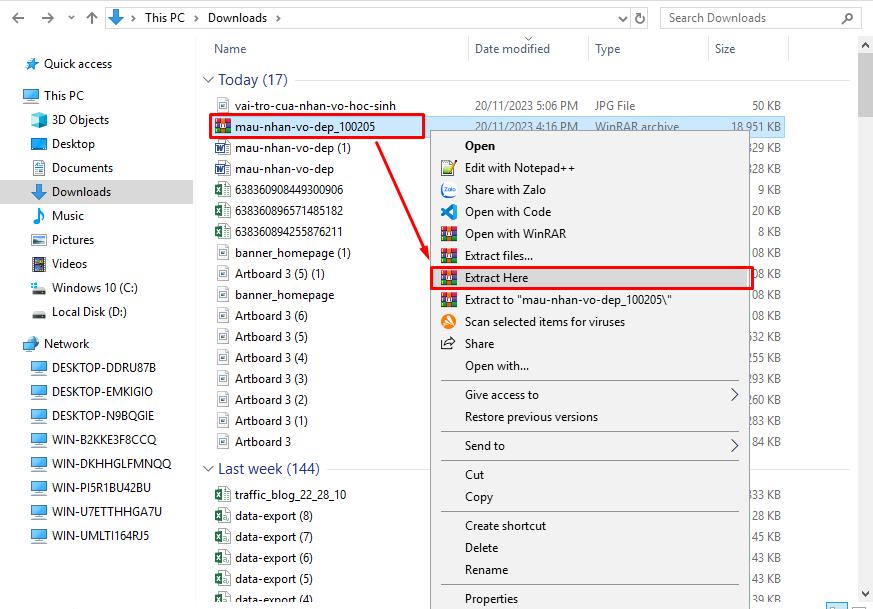Sort files by Date modified column
Image resolution: width=873 pixels, height=609 pixels.
(x=512, y=49)
